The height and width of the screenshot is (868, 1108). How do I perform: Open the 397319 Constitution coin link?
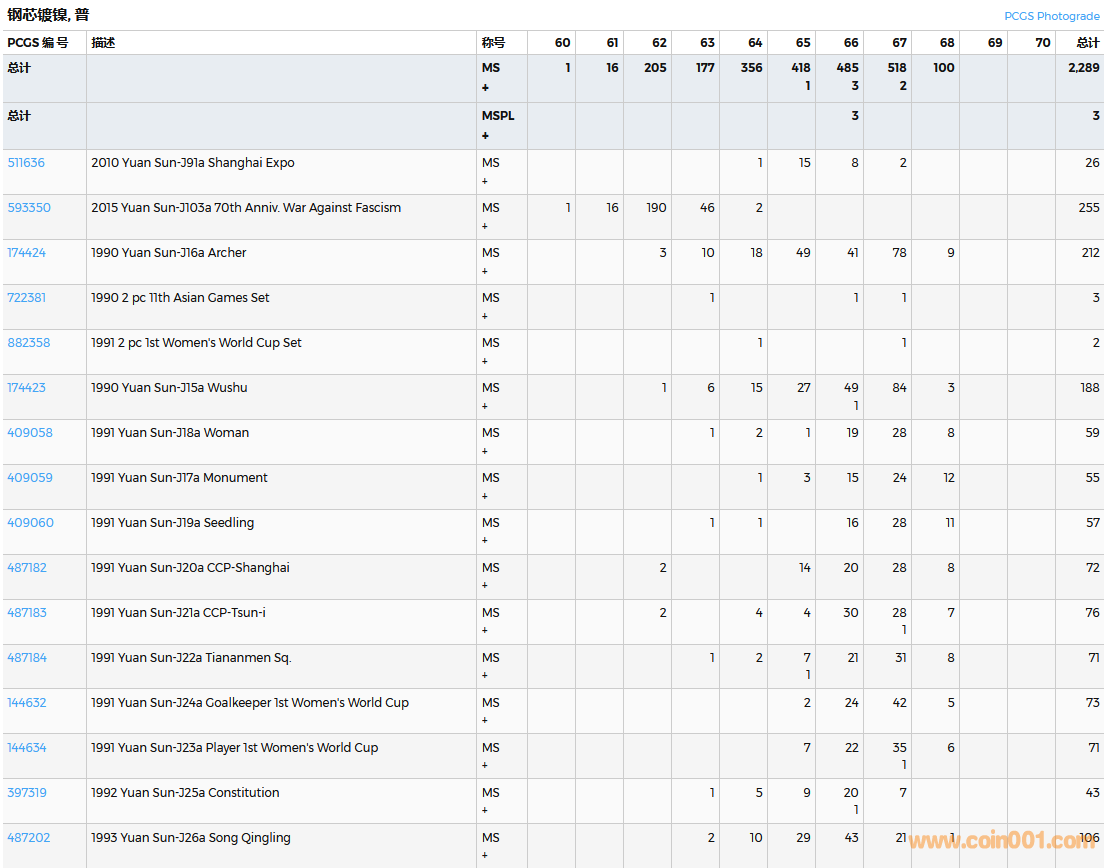pyautogui.click(x=27, y=793)
